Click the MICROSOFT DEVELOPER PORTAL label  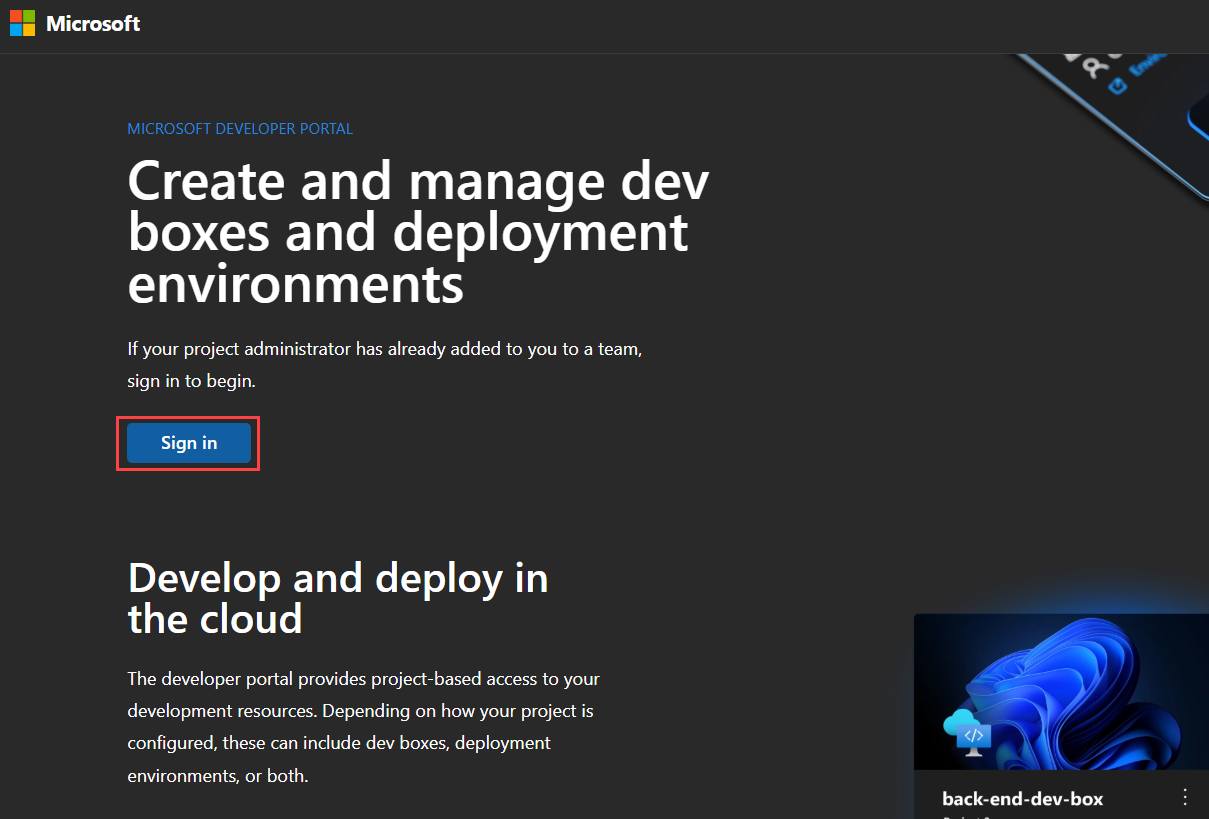240,129
